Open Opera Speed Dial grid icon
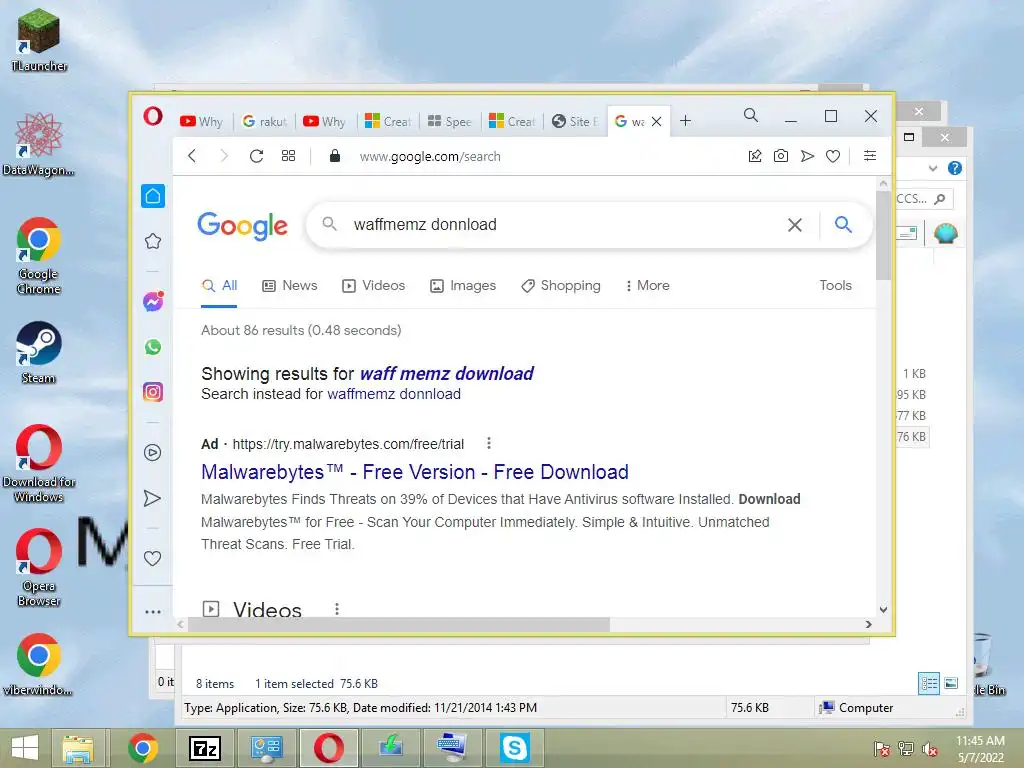Image resolution: width=1024 pixels, height=768 pixels. 288,156
